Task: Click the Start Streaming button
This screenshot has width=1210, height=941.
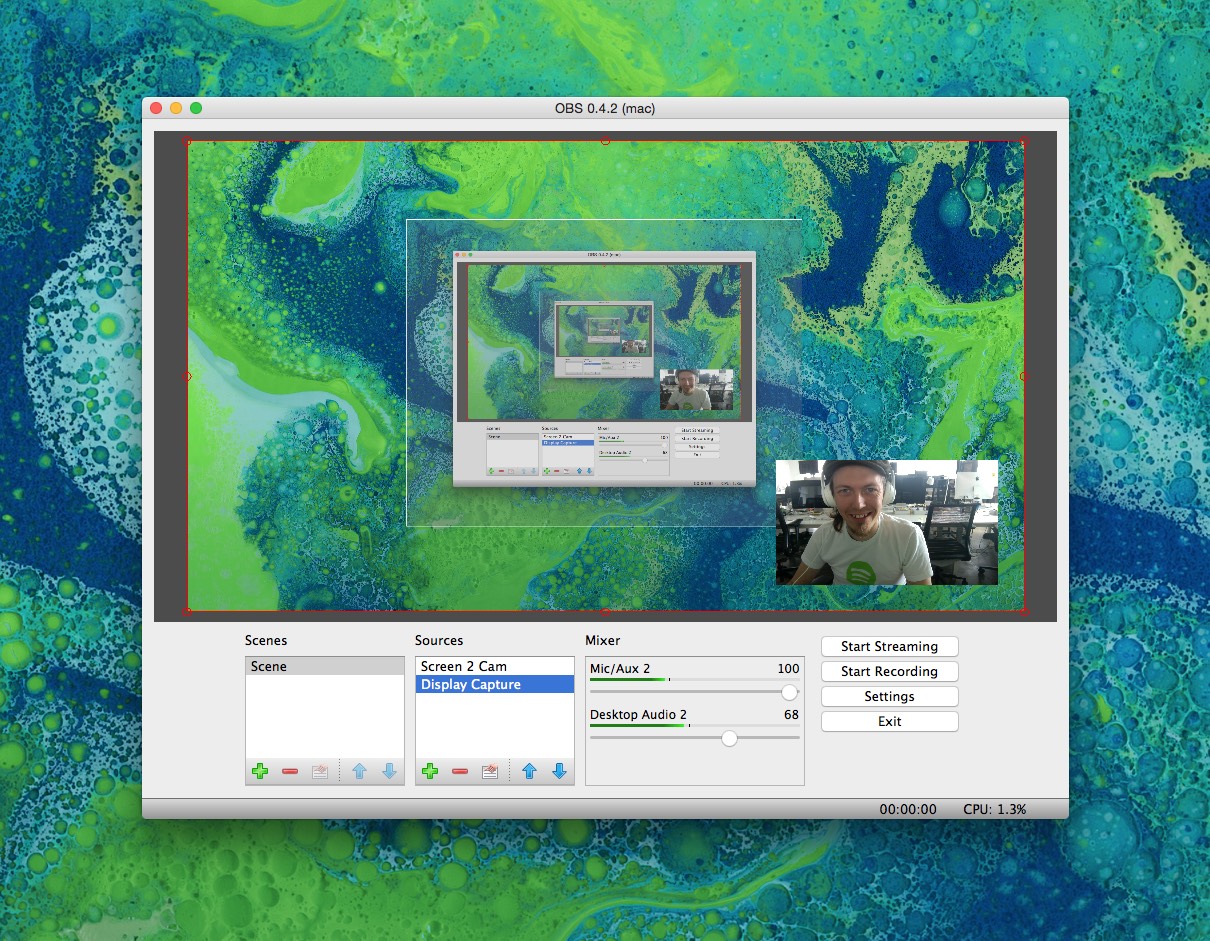Action: click(889, 646)
